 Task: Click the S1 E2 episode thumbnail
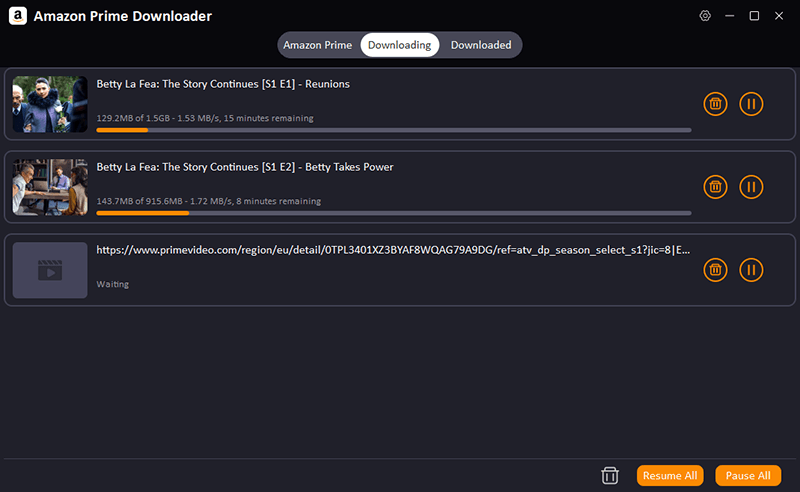point(50,187)
